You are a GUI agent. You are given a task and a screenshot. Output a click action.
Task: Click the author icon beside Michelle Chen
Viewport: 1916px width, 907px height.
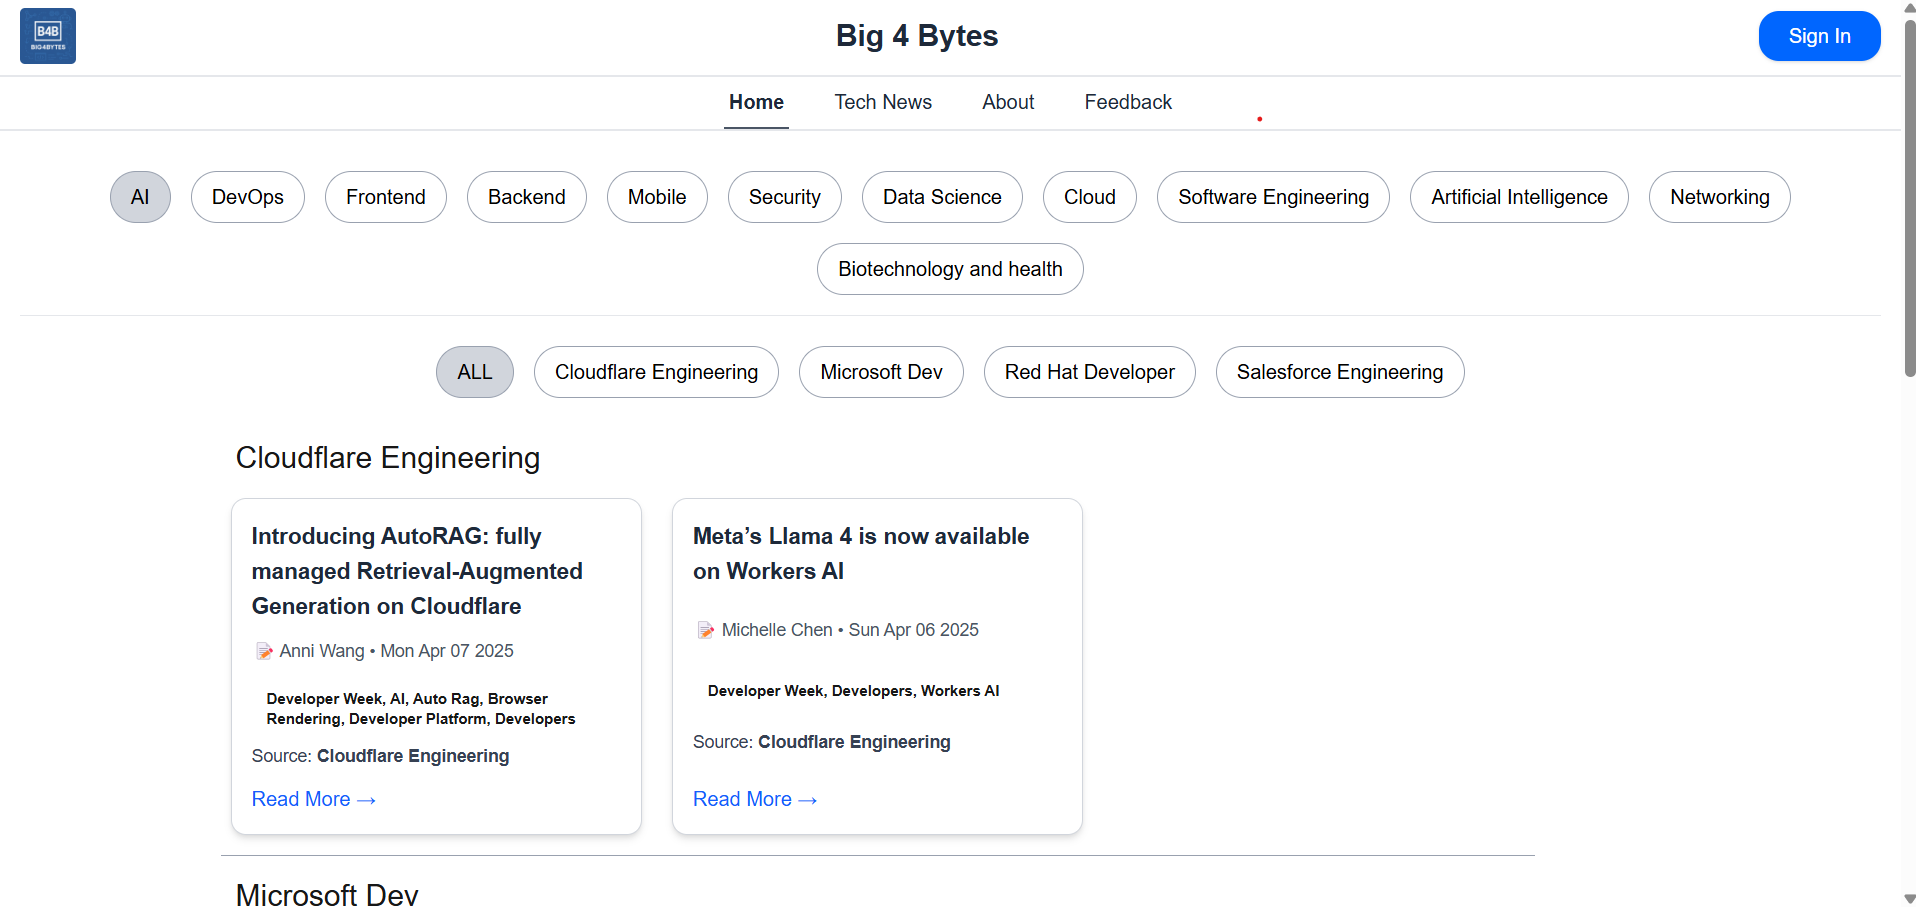[706, 631]
